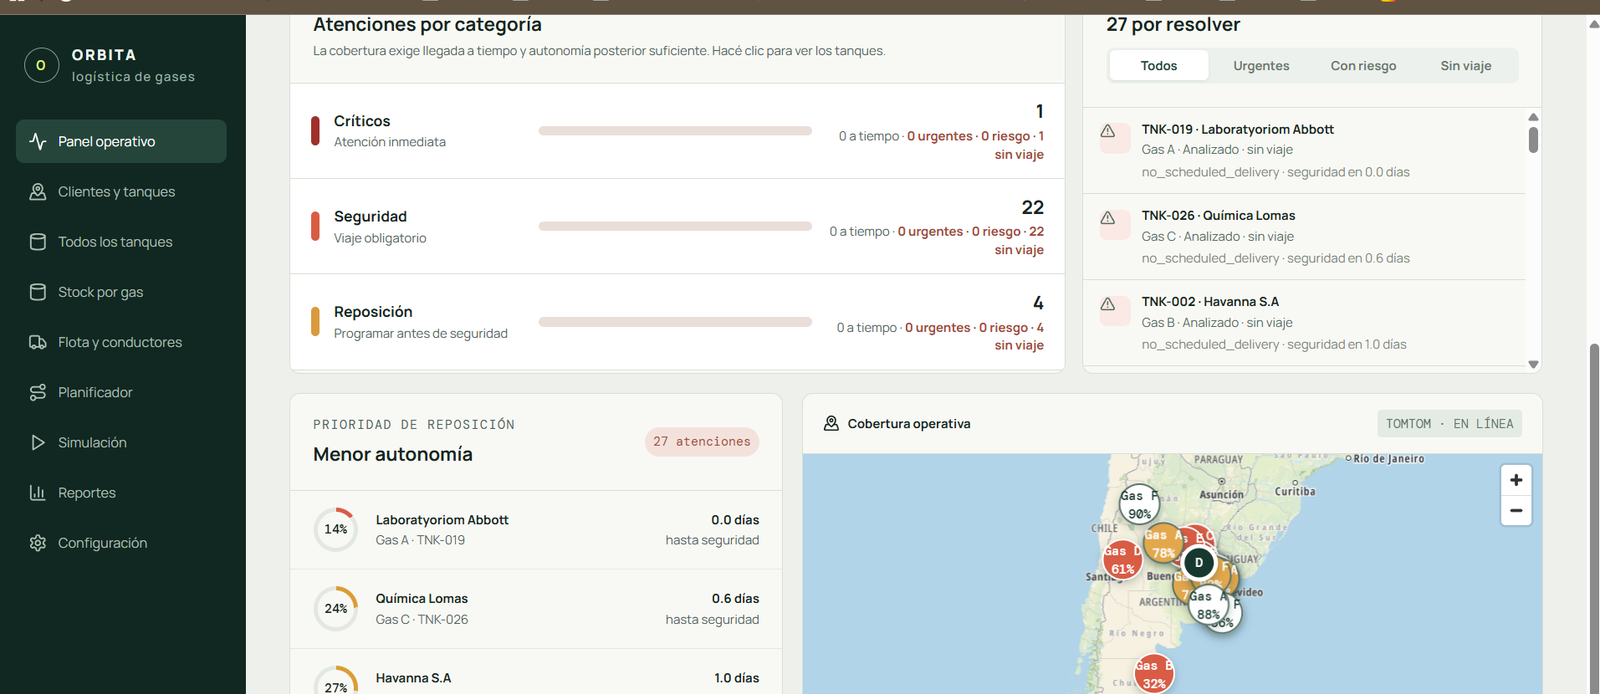Click the alerts list scroll-up arrow
Viewport: 1600px width, 694px height.
[x=1533, y=117]
